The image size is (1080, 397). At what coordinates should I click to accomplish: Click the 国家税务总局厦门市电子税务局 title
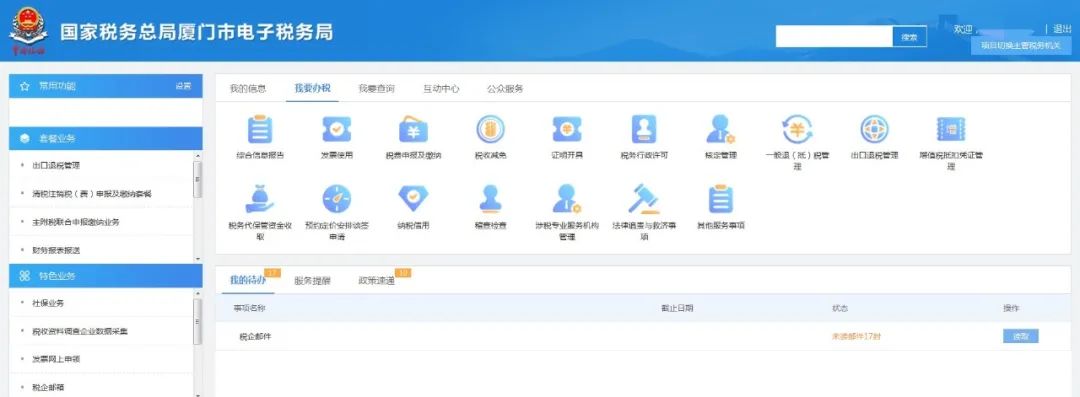click(196, 32)
